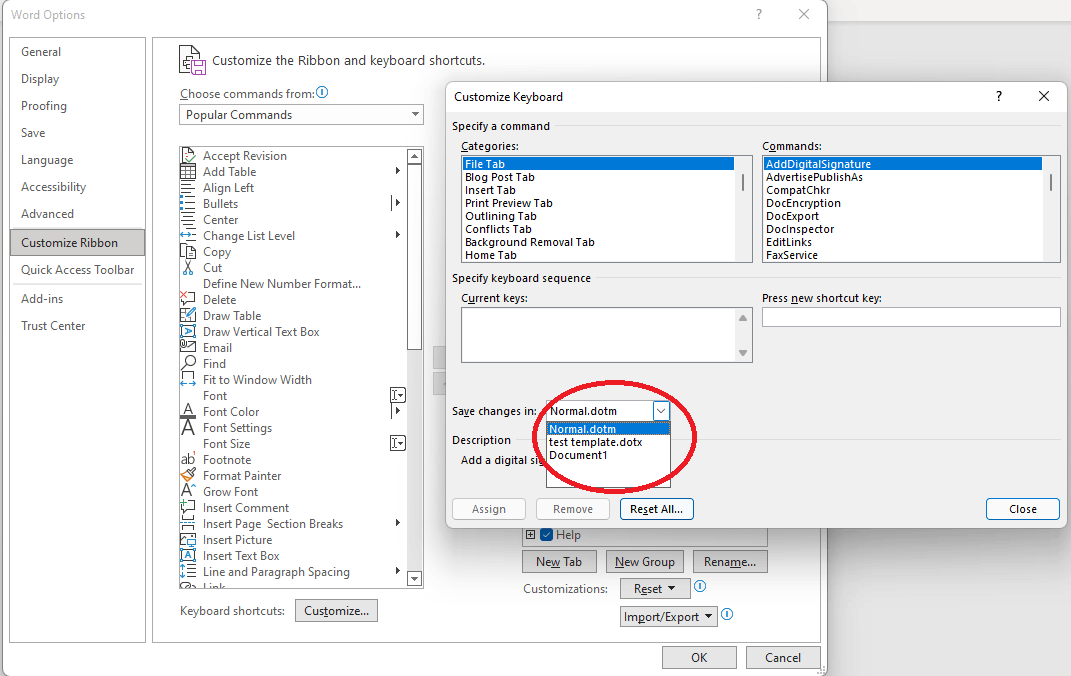Image resolution: width=1071 pixels, height=676 pixels.
Task: Select the Line and Paragraph Spacing icon
Action: (188, 572)
